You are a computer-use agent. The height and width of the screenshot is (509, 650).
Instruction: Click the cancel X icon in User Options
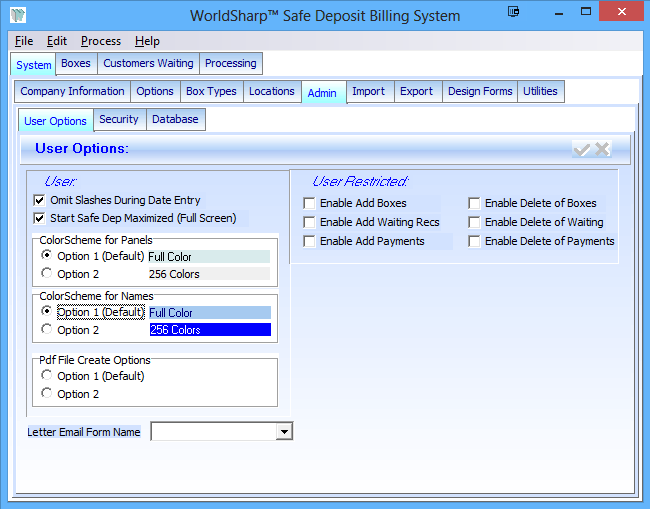click(x=601, y=149)
